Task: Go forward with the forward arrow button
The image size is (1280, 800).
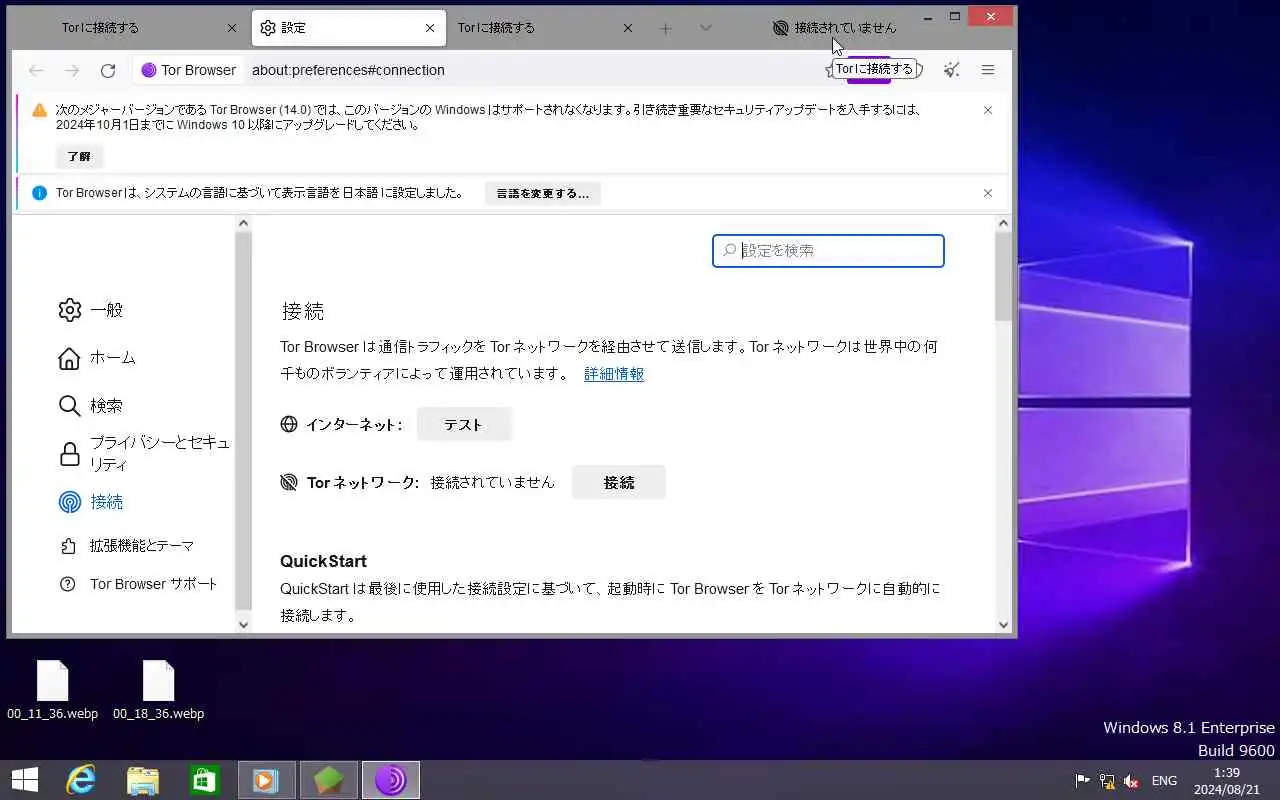Action: (x=72, y=70)
